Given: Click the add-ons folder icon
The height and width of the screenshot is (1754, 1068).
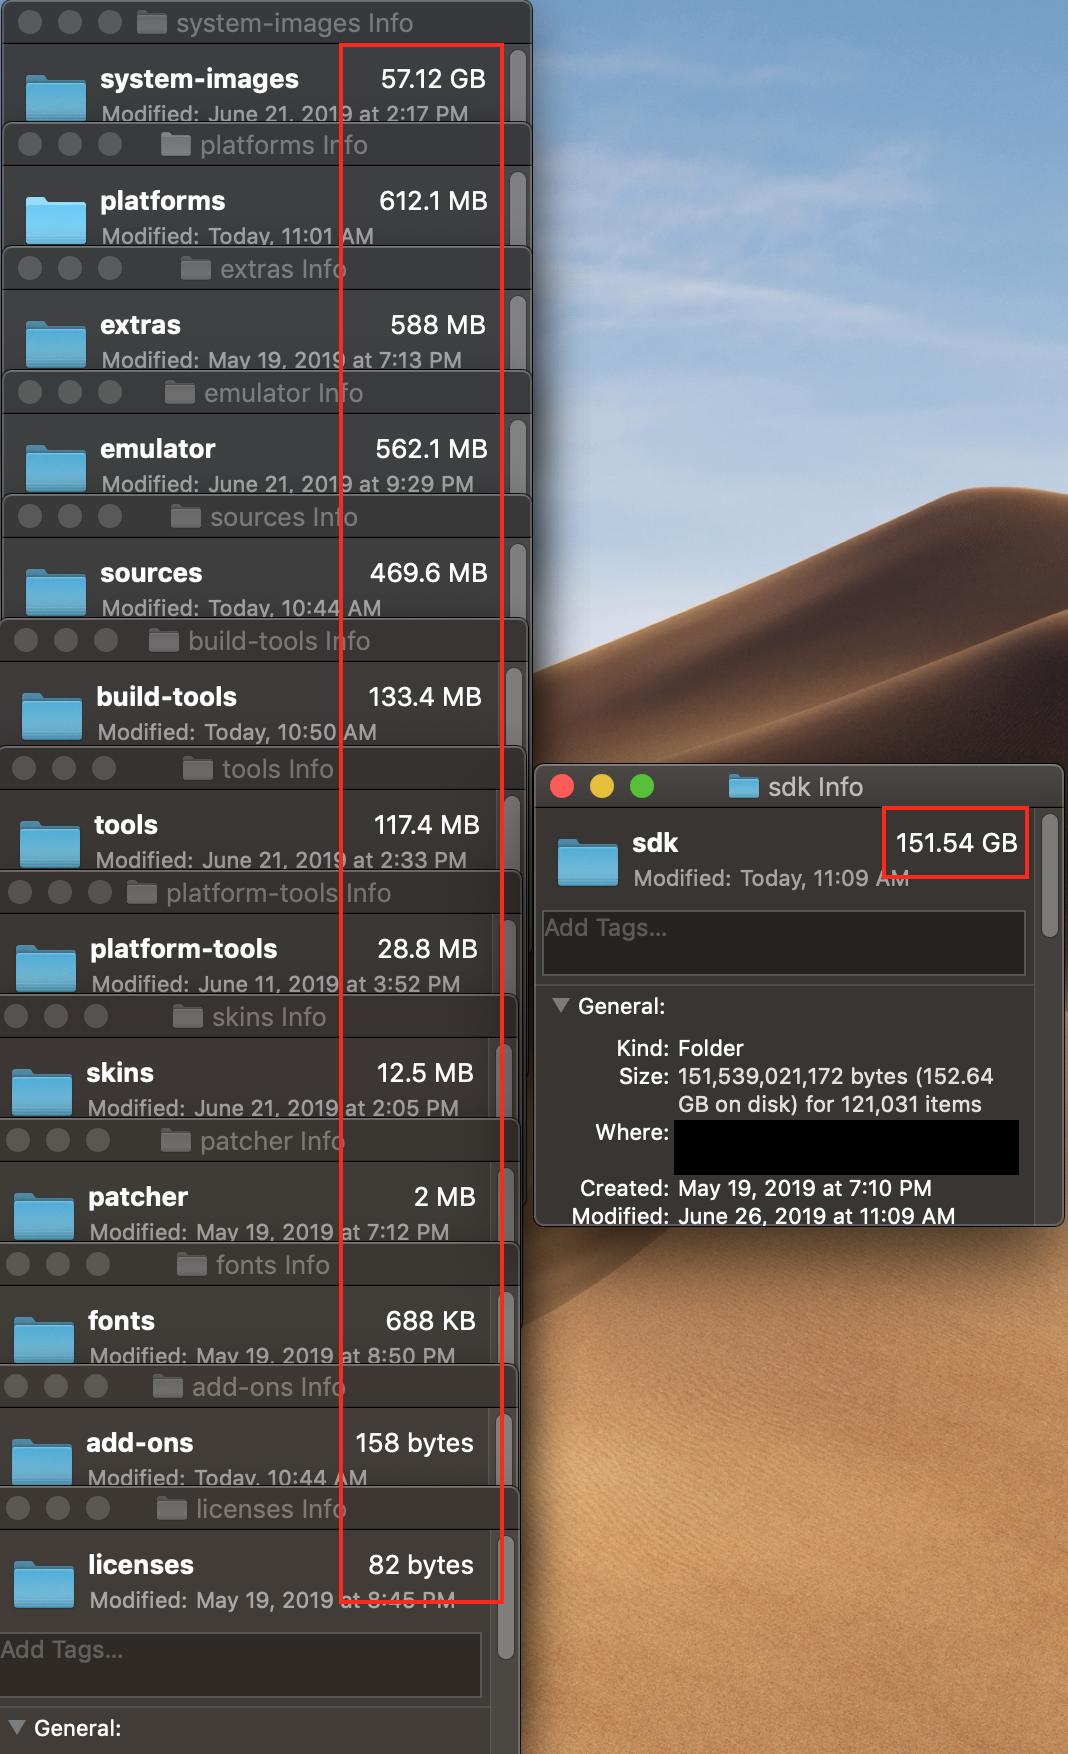Looking at the screenshot, I should click(x=42, y=1462).
